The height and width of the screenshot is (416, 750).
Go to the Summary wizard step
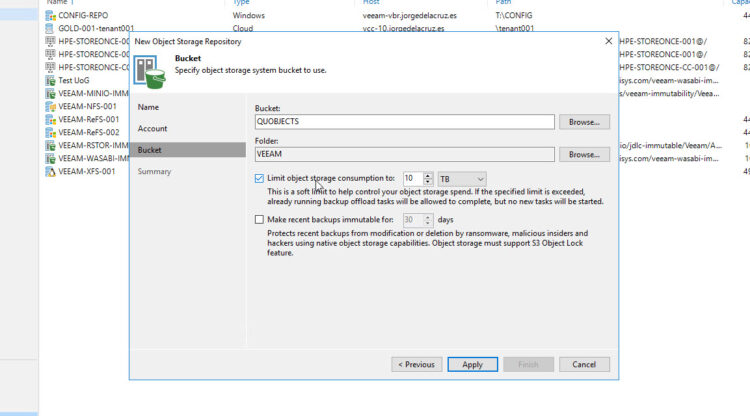(x=154, y=171)
